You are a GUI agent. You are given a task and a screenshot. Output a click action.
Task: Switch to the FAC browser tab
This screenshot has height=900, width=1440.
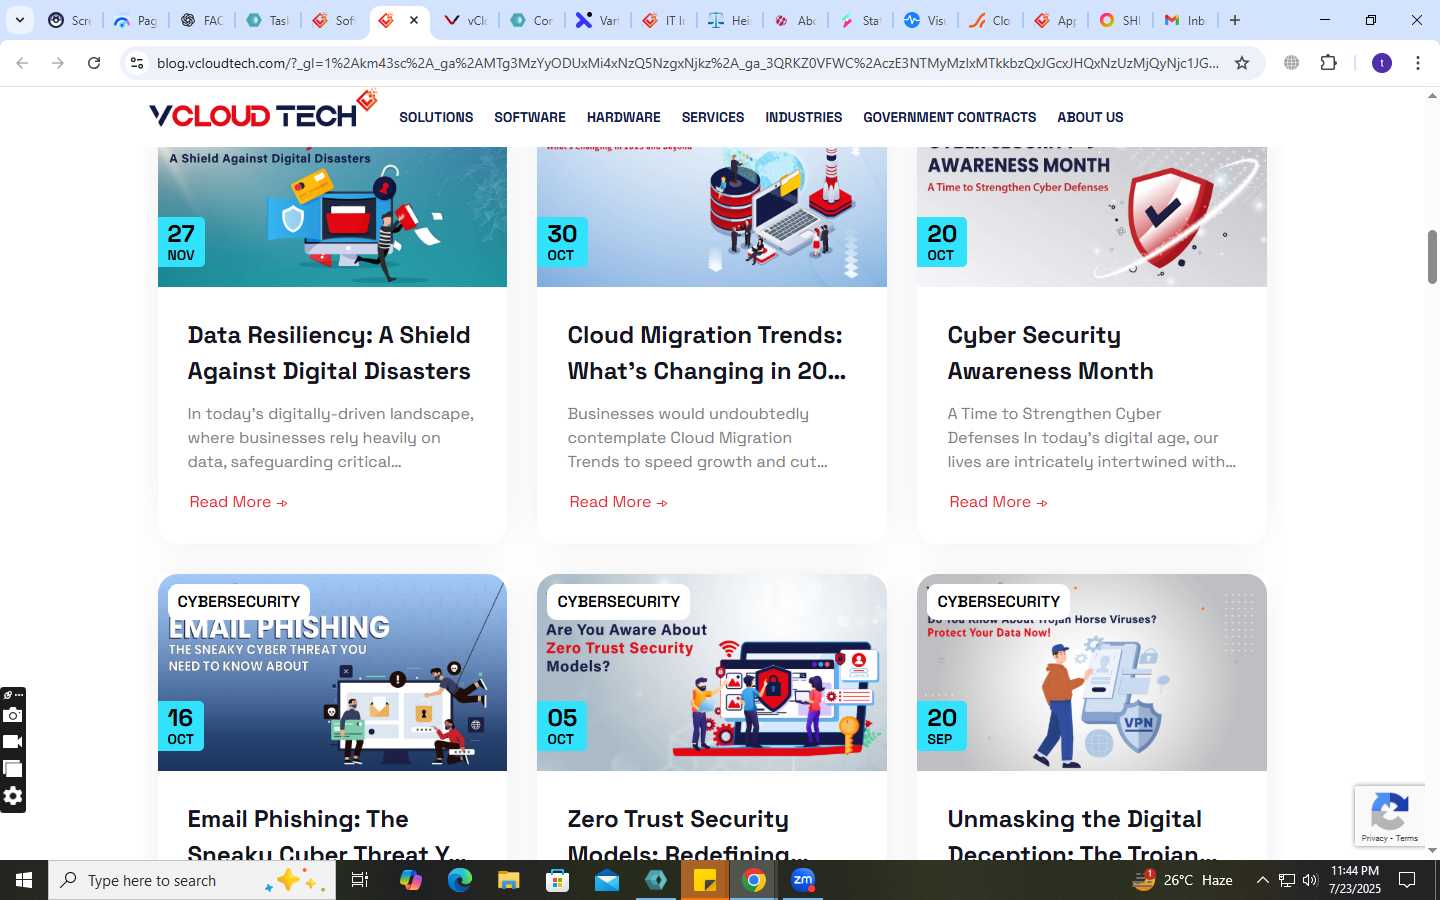[x=202, y=20]
